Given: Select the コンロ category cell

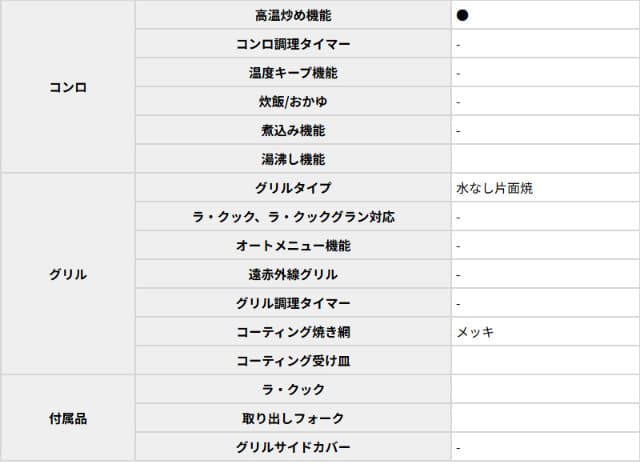Looking at the screenshot, I should click(67, 87).
